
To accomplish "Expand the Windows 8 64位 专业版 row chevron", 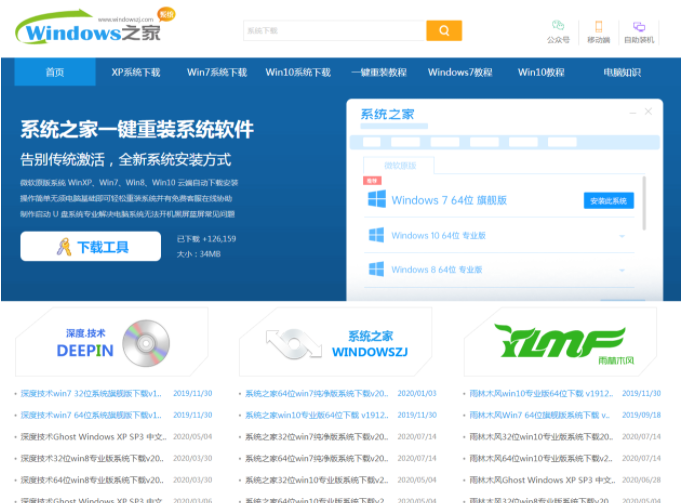I will click(621, 271).
